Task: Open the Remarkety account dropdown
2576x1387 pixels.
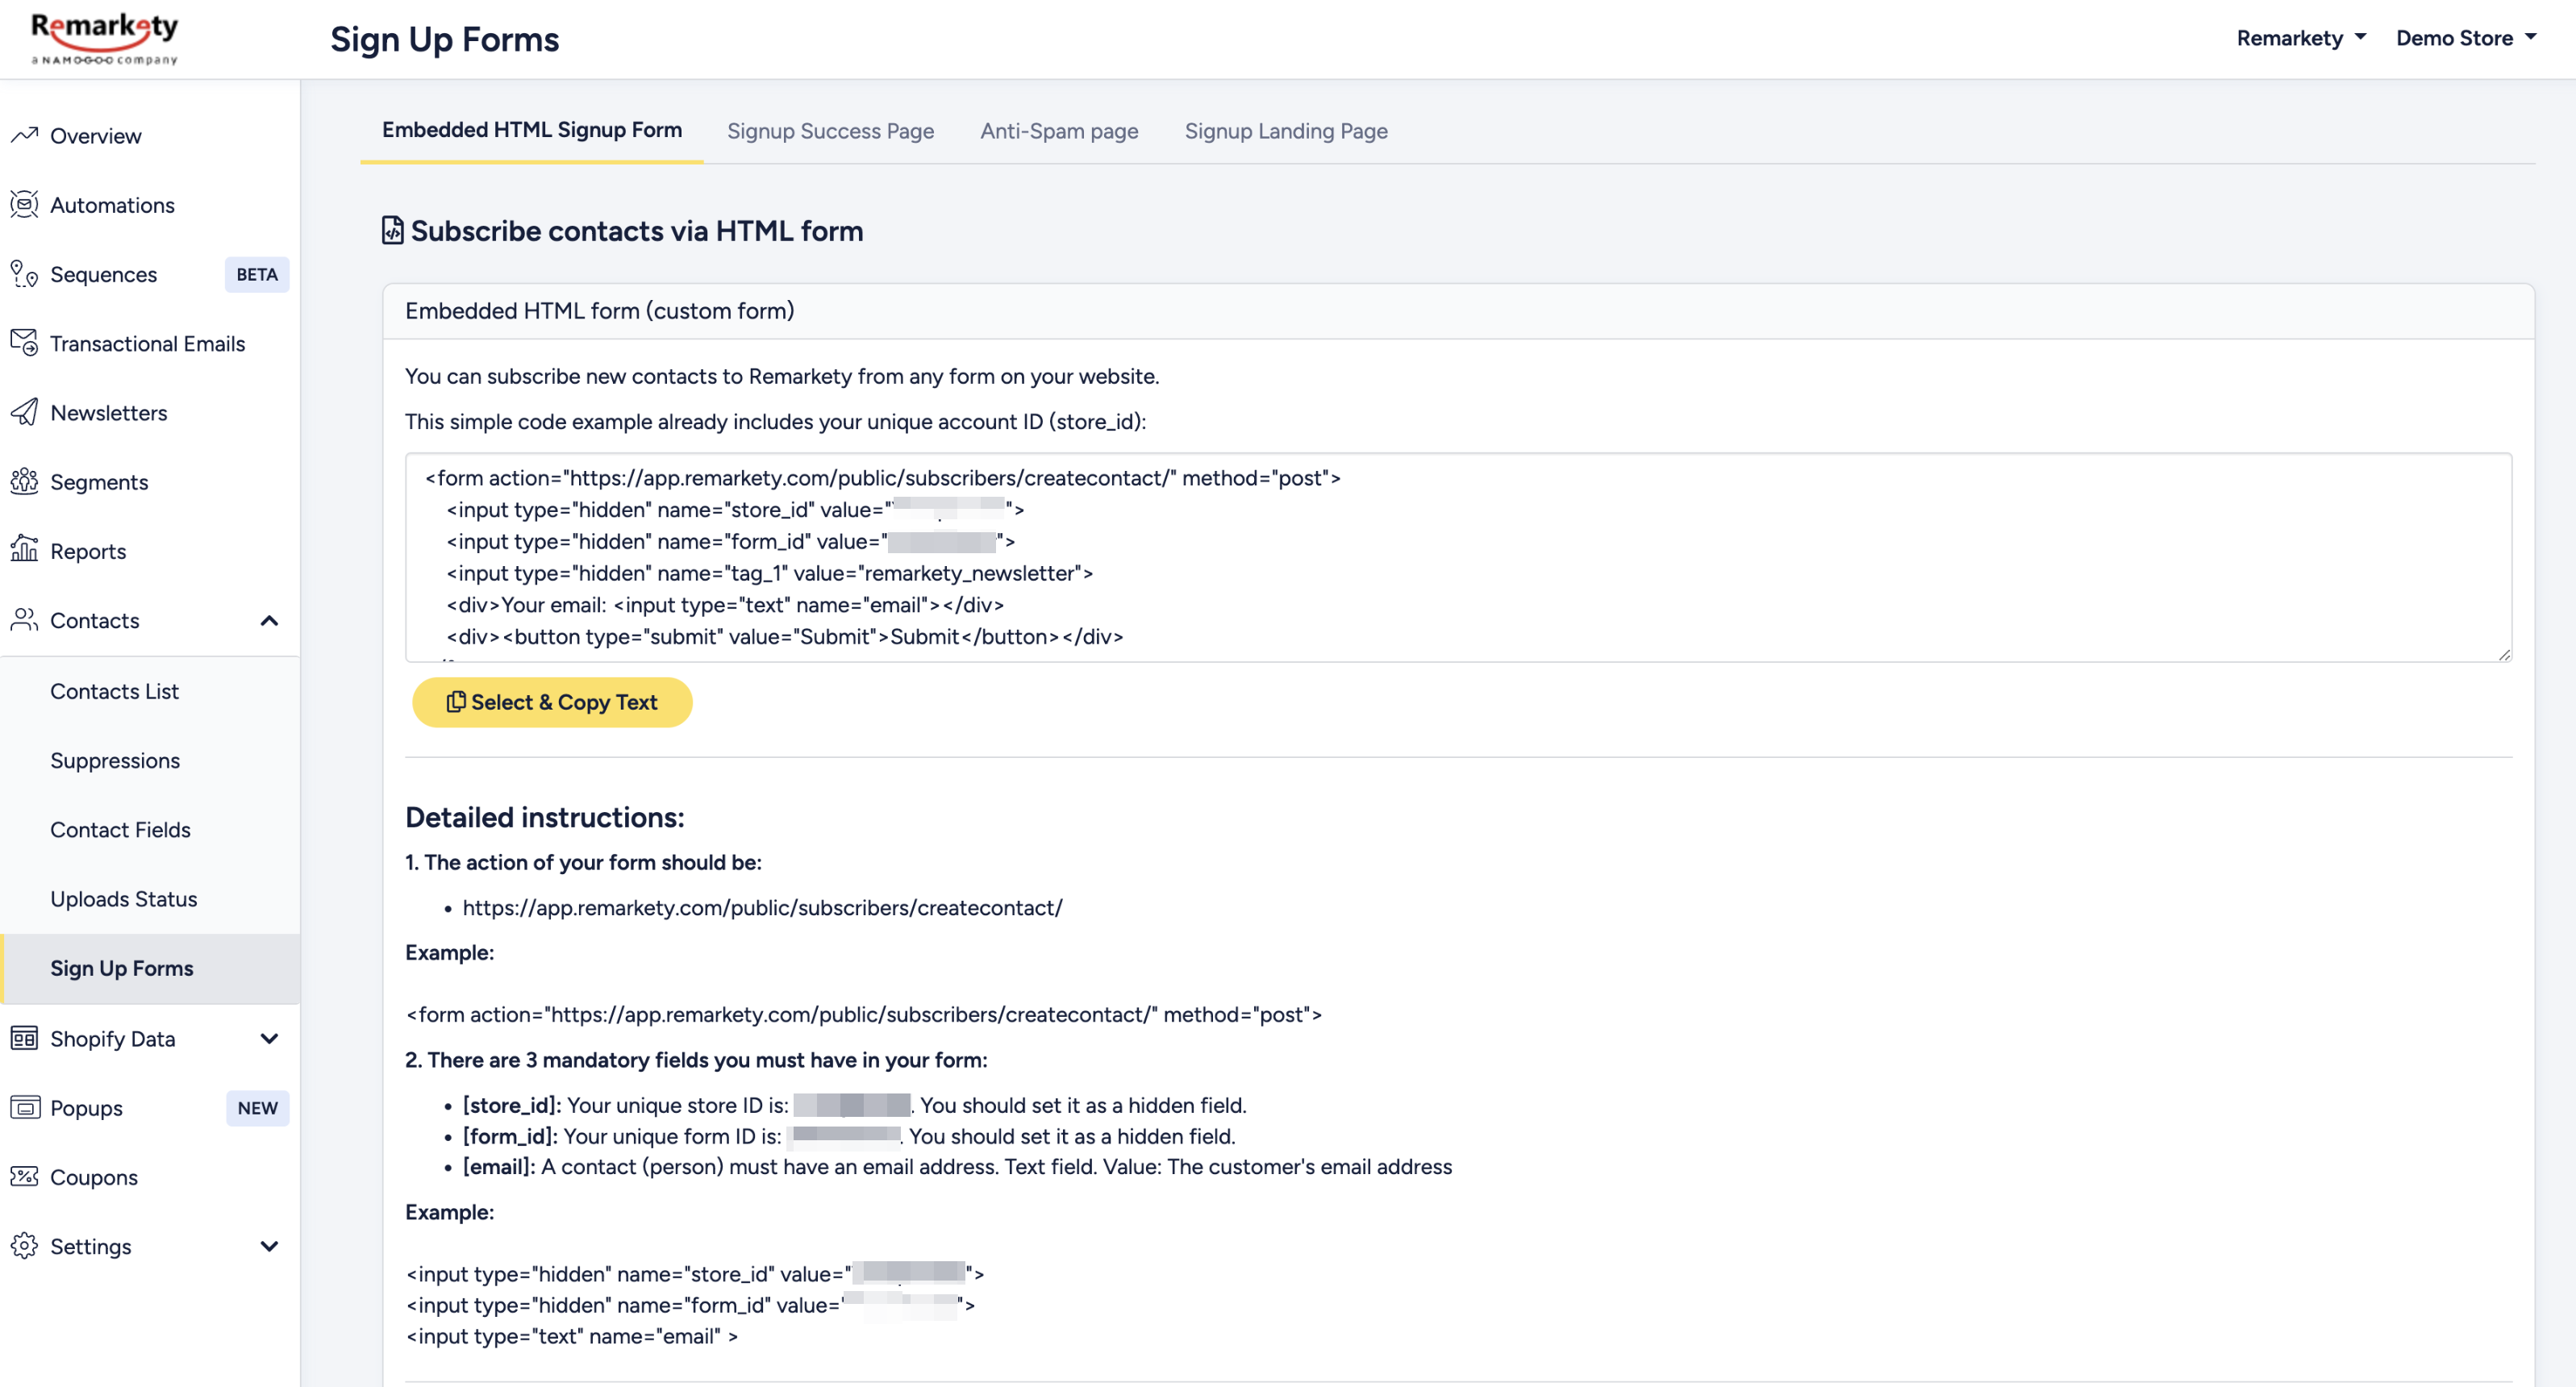Action: click(2301, 38)
